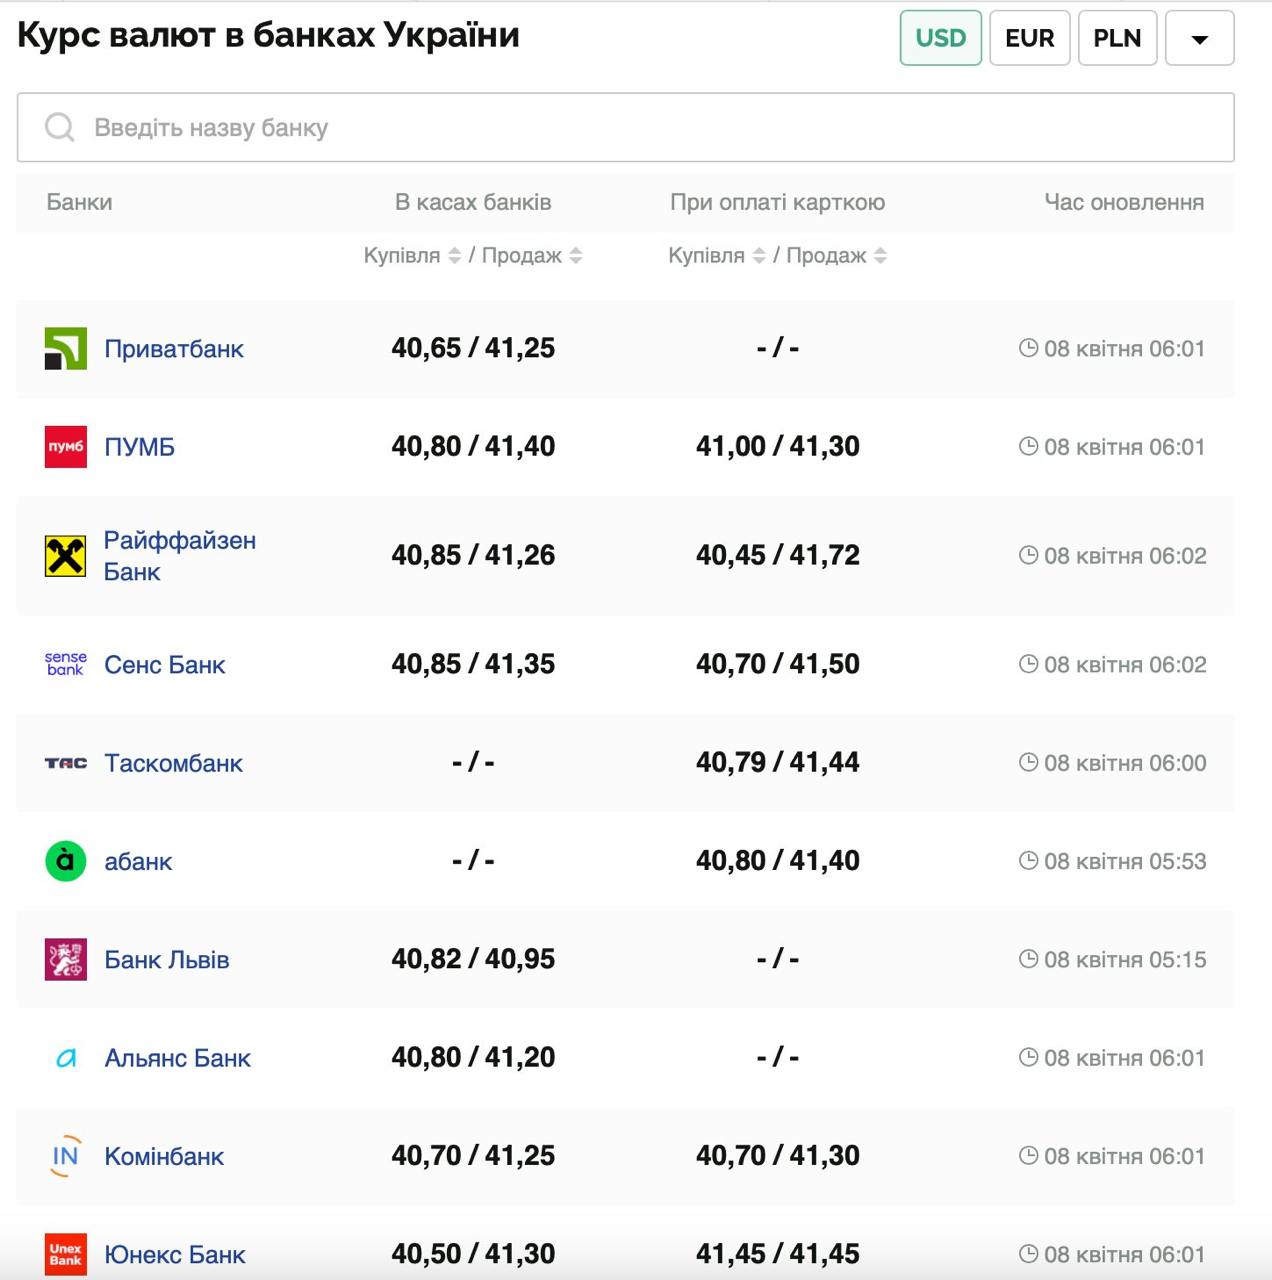Select the USD currency tab
Image resolution: width=1272 pixels, height=1280 pixels.
click(940, 38)
